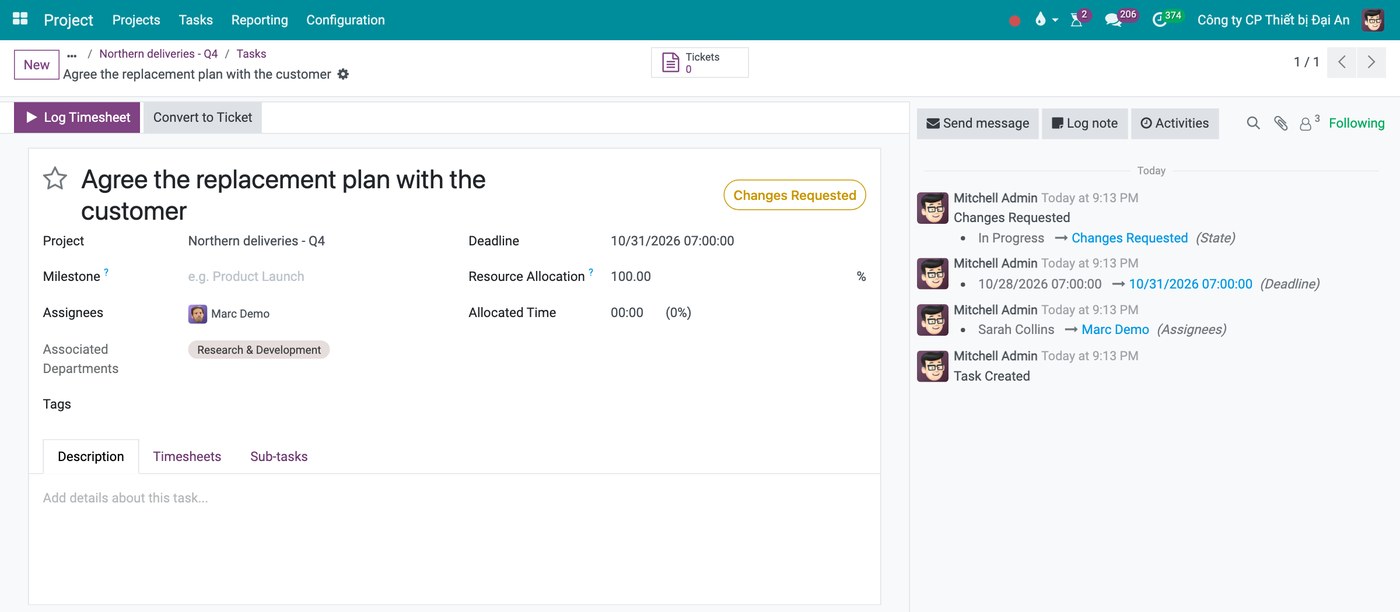Screen dimensions: 1400x612
Task: Click the Today date separator in chatter
Action: click(1151, 171)
